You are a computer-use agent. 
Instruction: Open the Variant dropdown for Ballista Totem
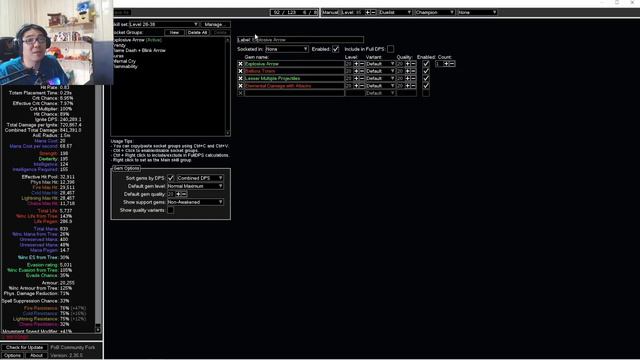(380, 71)
